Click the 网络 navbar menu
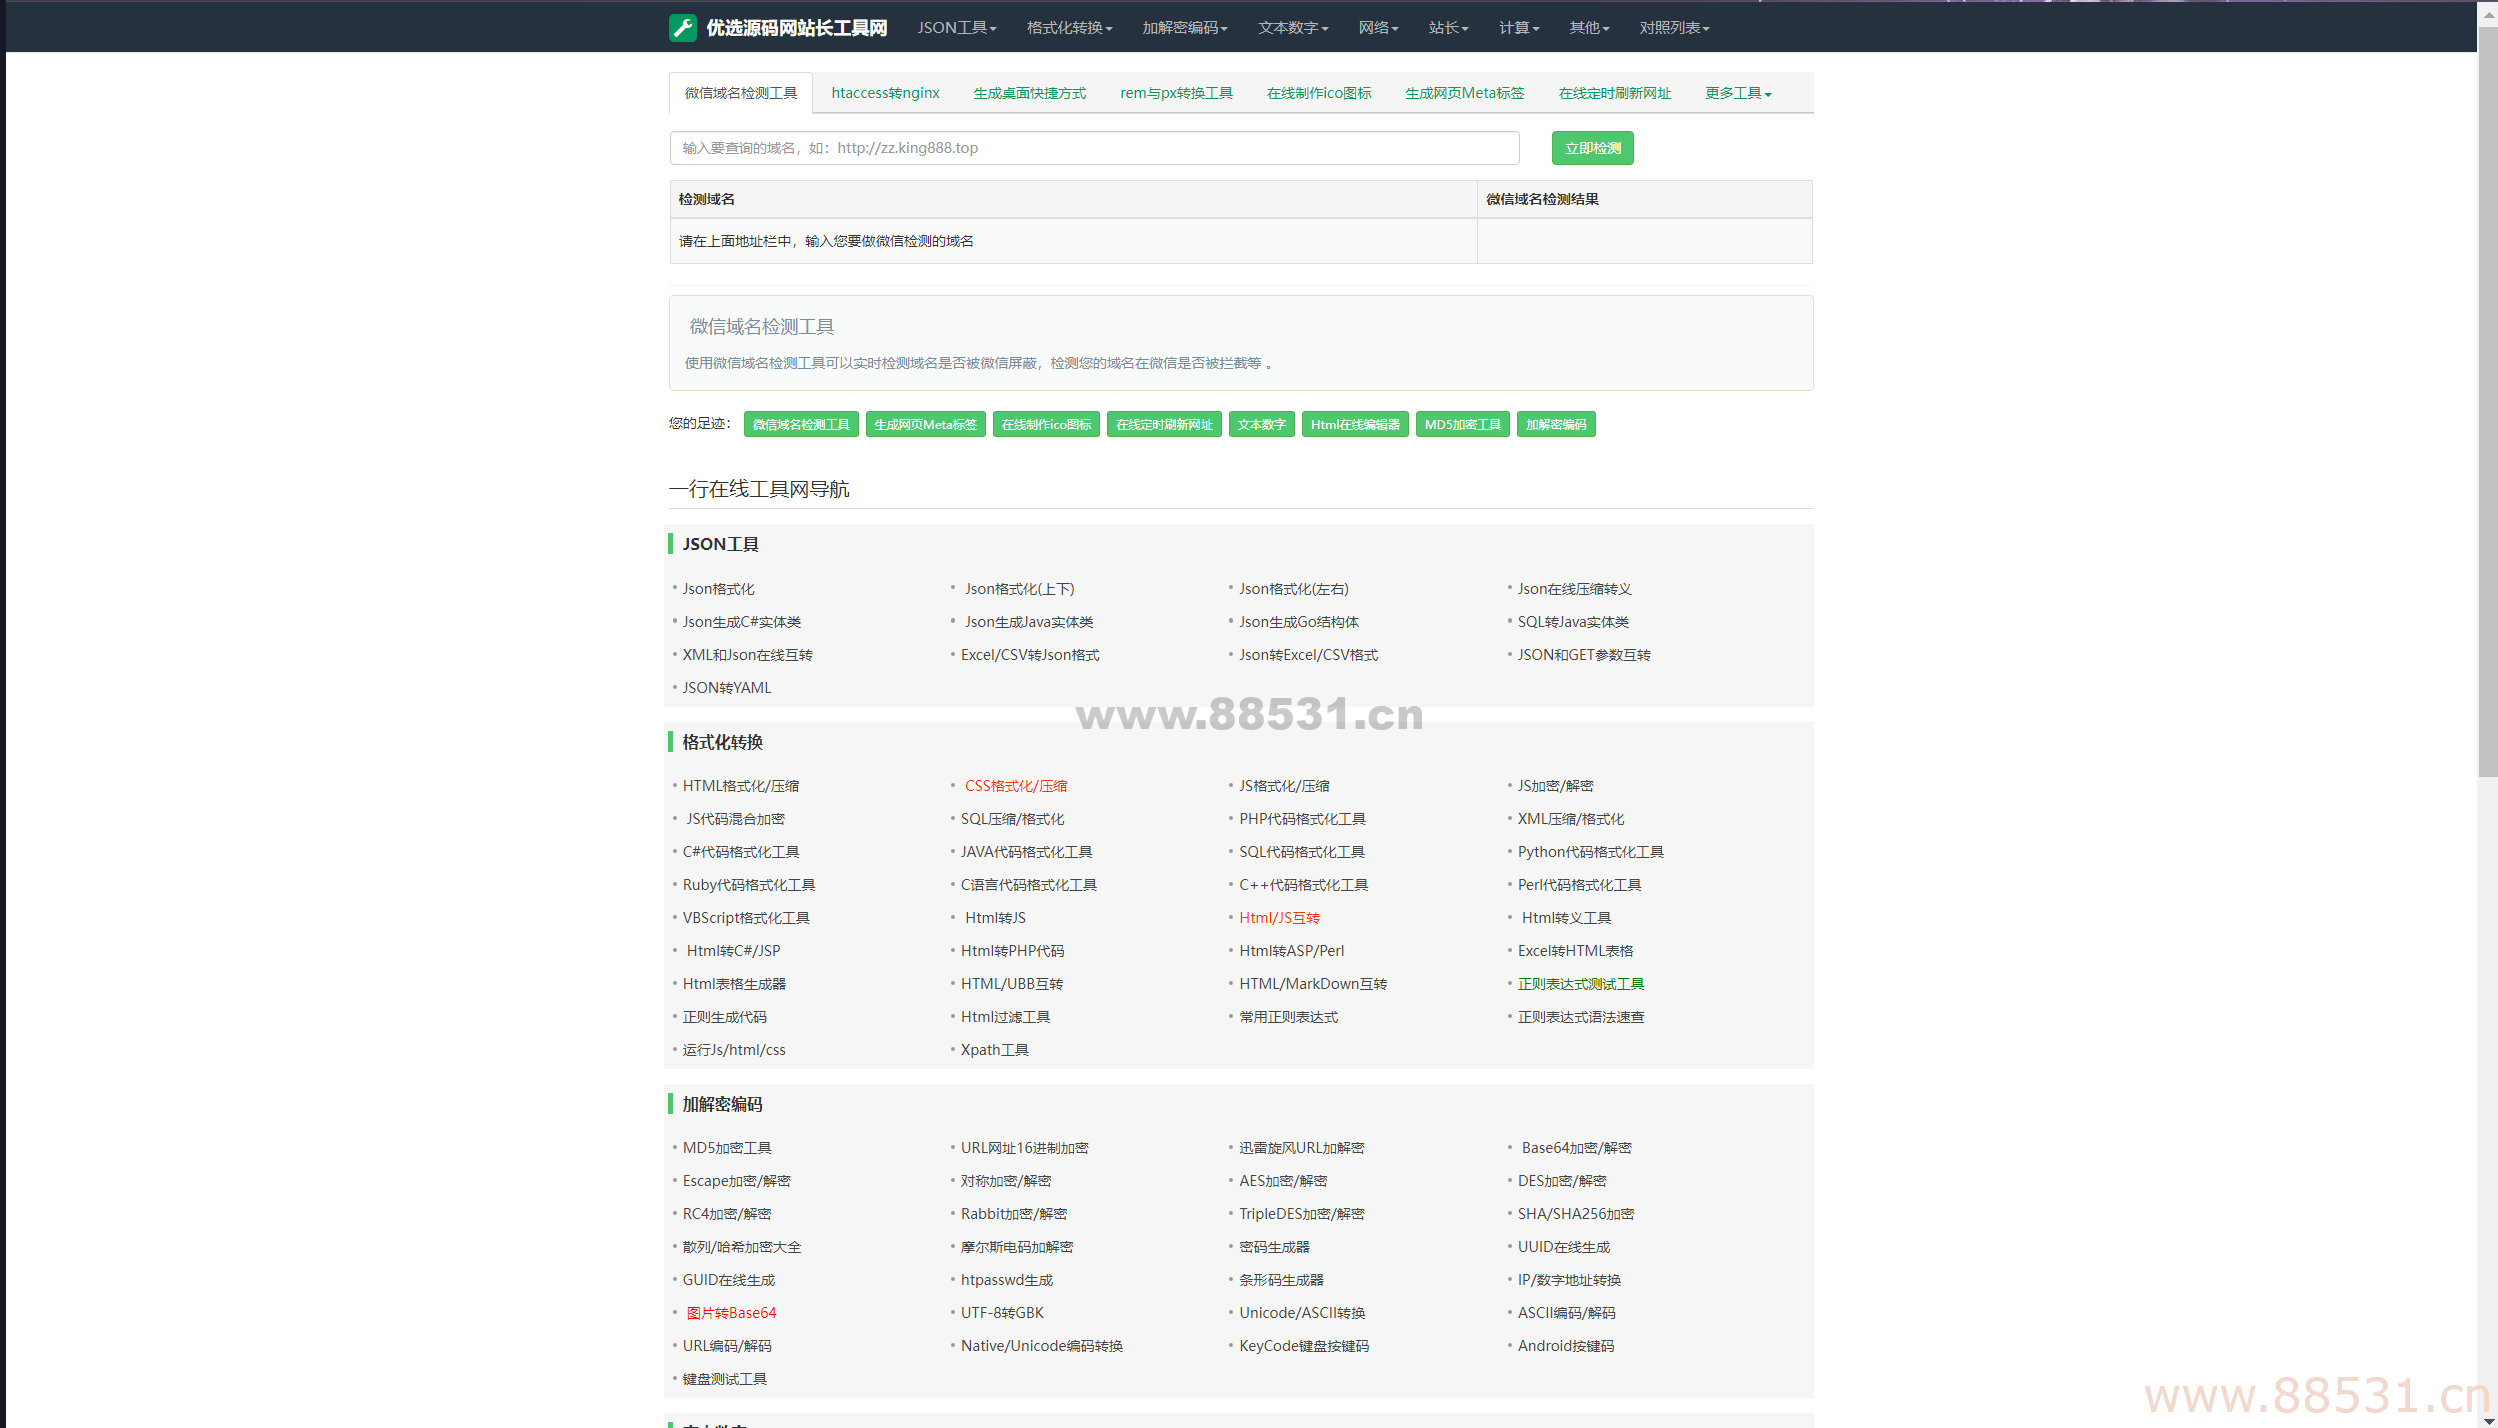Image resolution: width=2498 pixels, height=1428 pixels. pos(1377,28)
